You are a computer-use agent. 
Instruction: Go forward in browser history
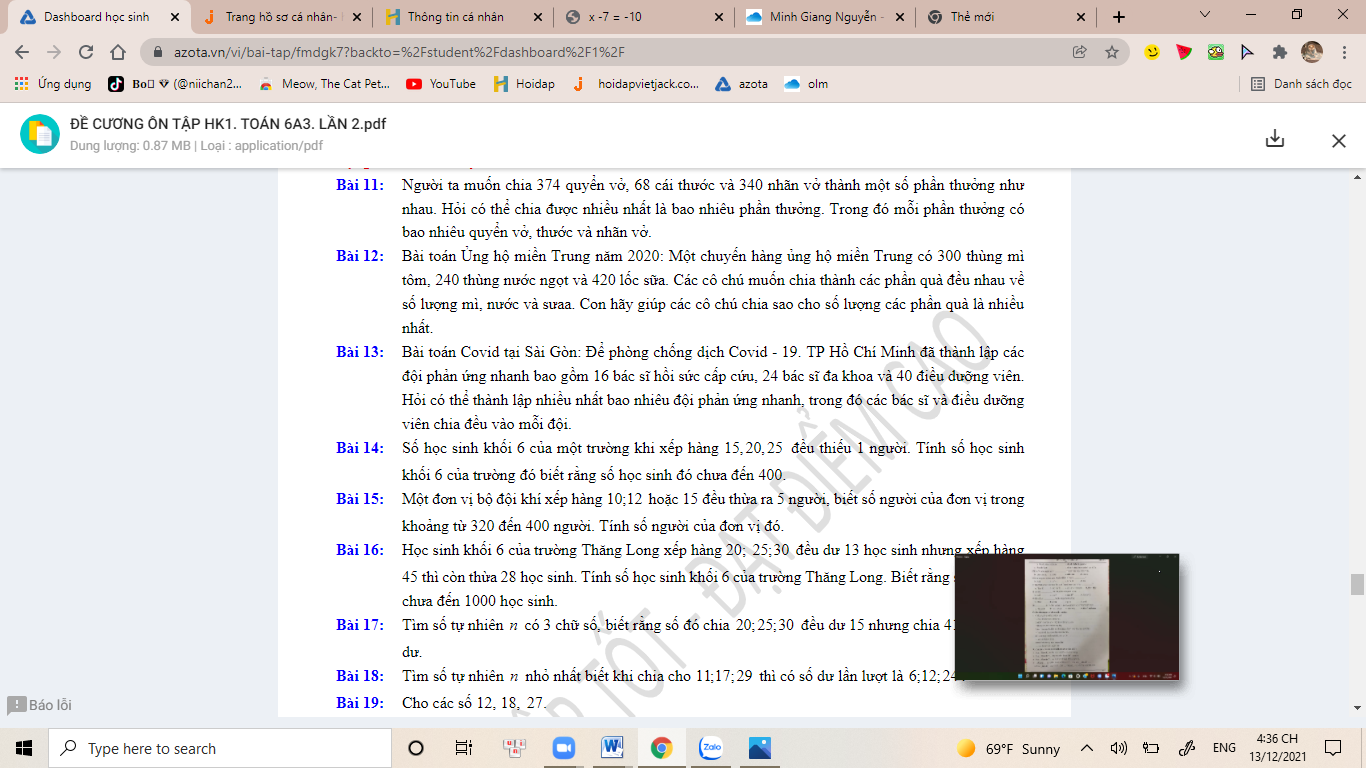tap(54, 52)
